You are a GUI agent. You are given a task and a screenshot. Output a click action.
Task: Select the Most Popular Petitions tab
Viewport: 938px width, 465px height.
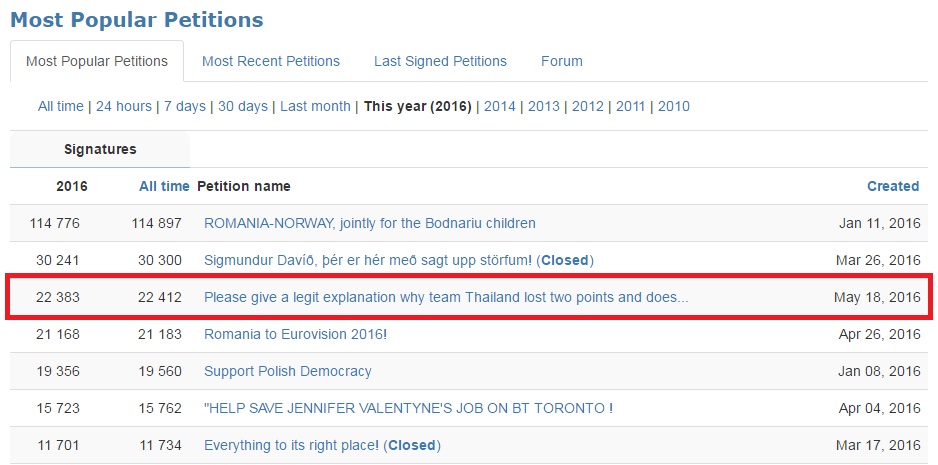tap(97, 61)
